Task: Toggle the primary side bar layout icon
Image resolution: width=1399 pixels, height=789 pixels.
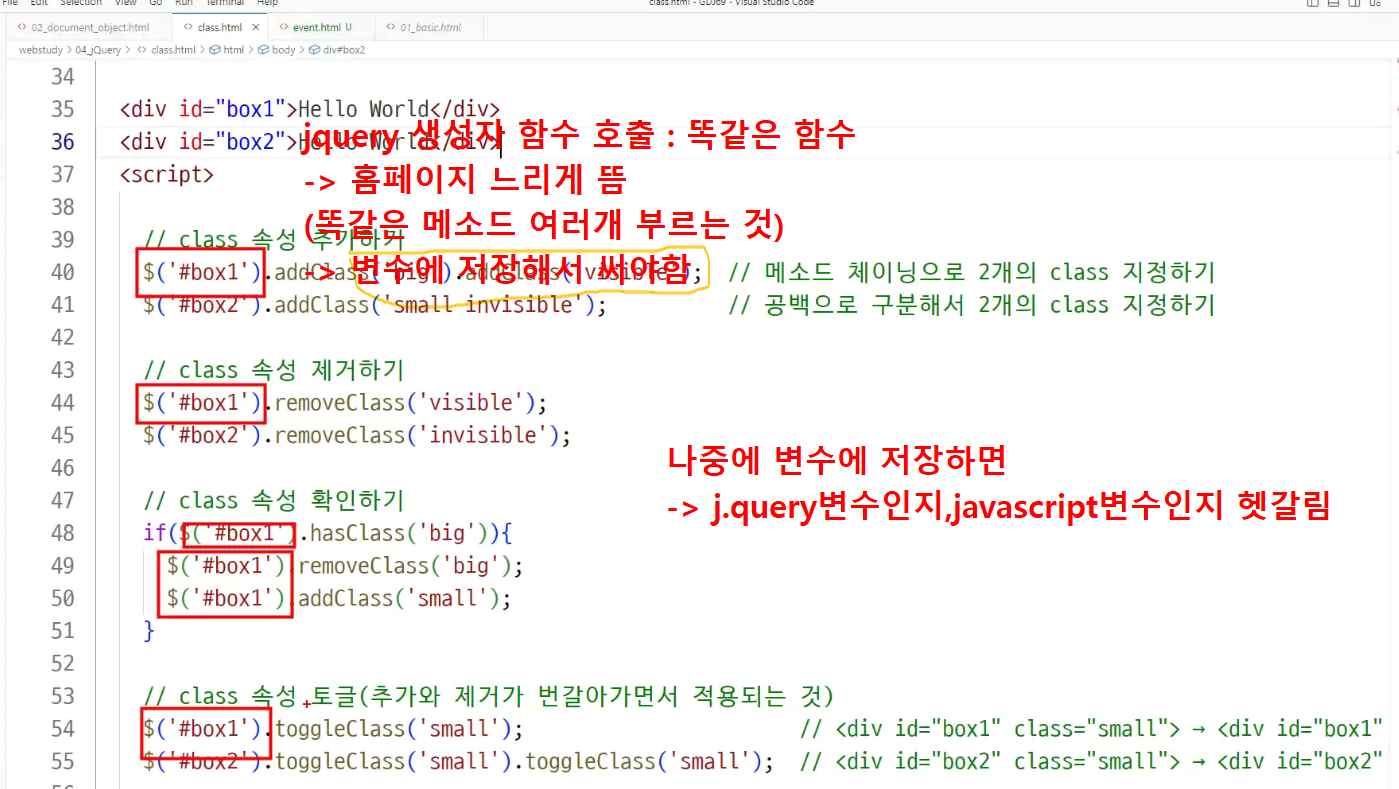Action: tap(1313, 3)
